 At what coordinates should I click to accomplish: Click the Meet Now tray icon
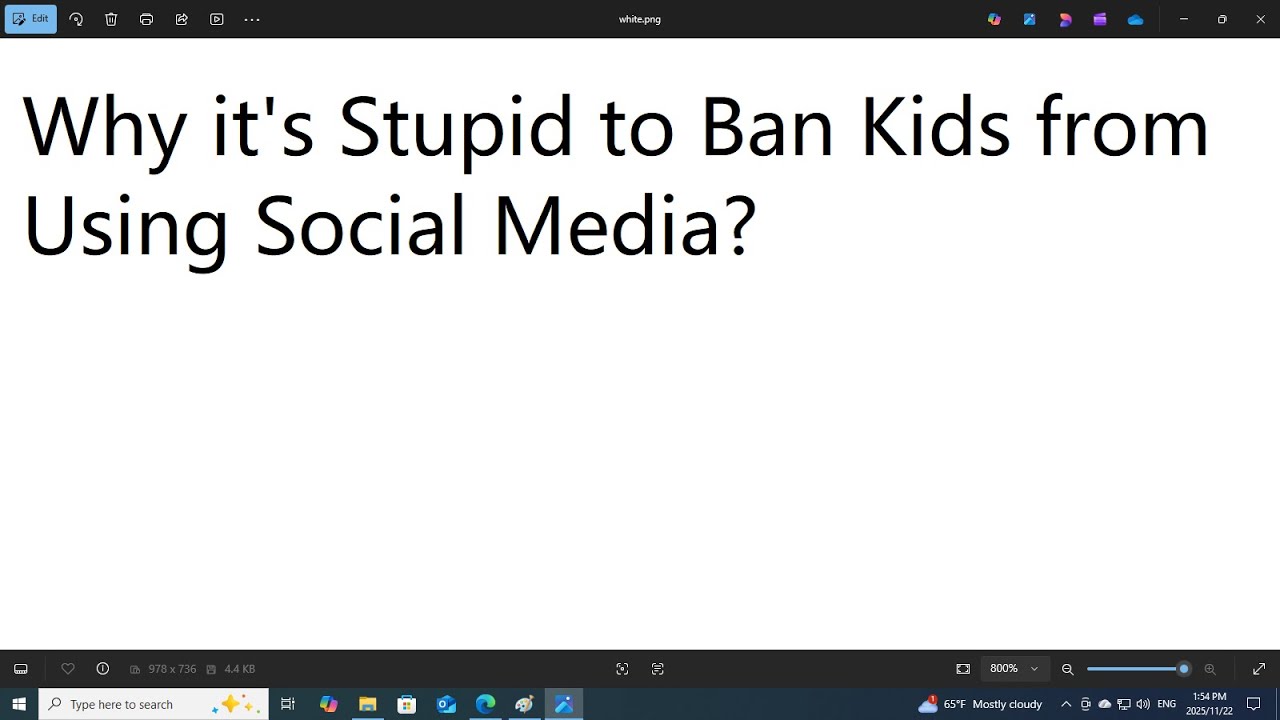[1086, 704]
